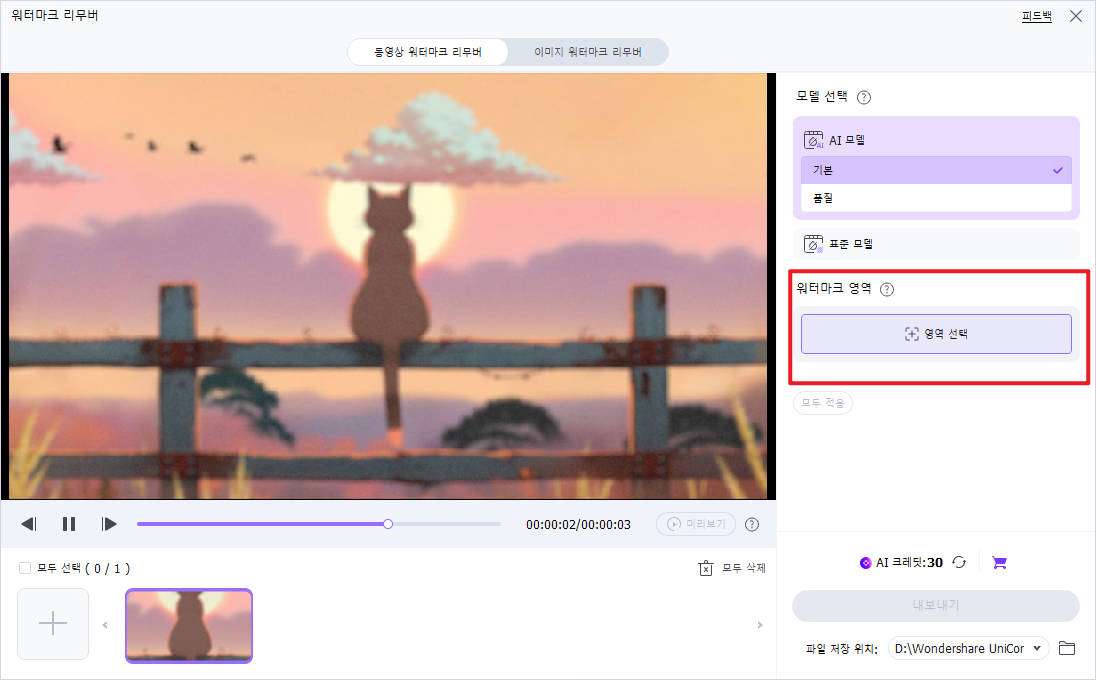The image size is (1096, 680).
Task: Click the 표준 모델 icon
Action: pos(813,244)
